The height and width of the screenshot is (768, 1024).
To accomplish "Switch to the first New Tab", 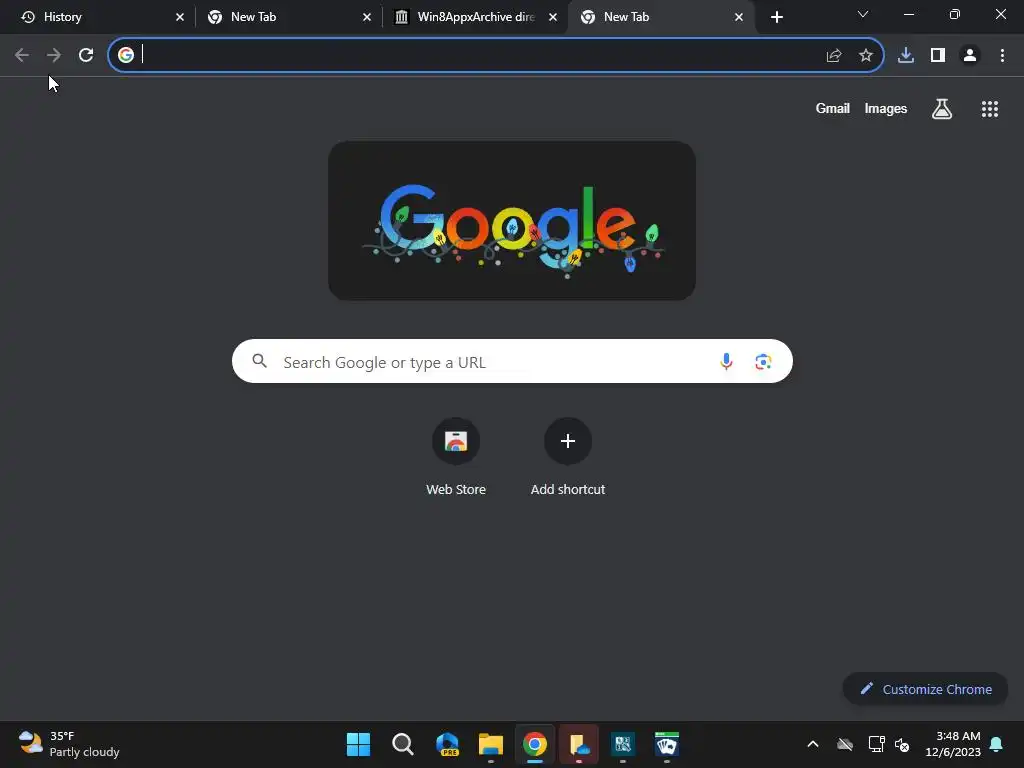I will 287,17.
